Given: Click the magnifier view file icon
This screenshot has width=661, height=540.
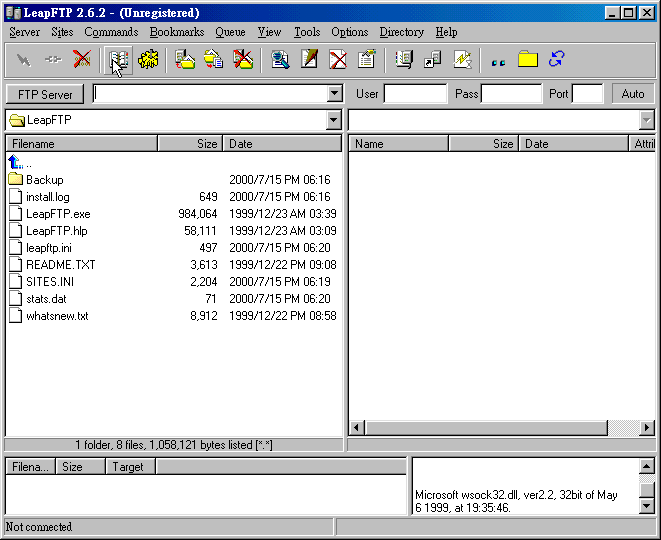Looking at the screenshot, I should point(280,59).
